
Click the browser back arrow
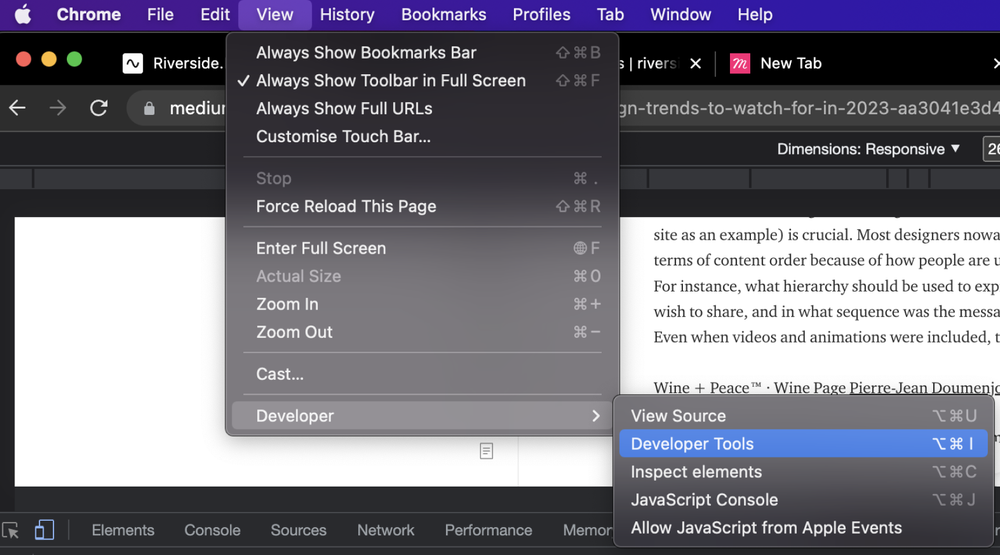tap(18, 108)
